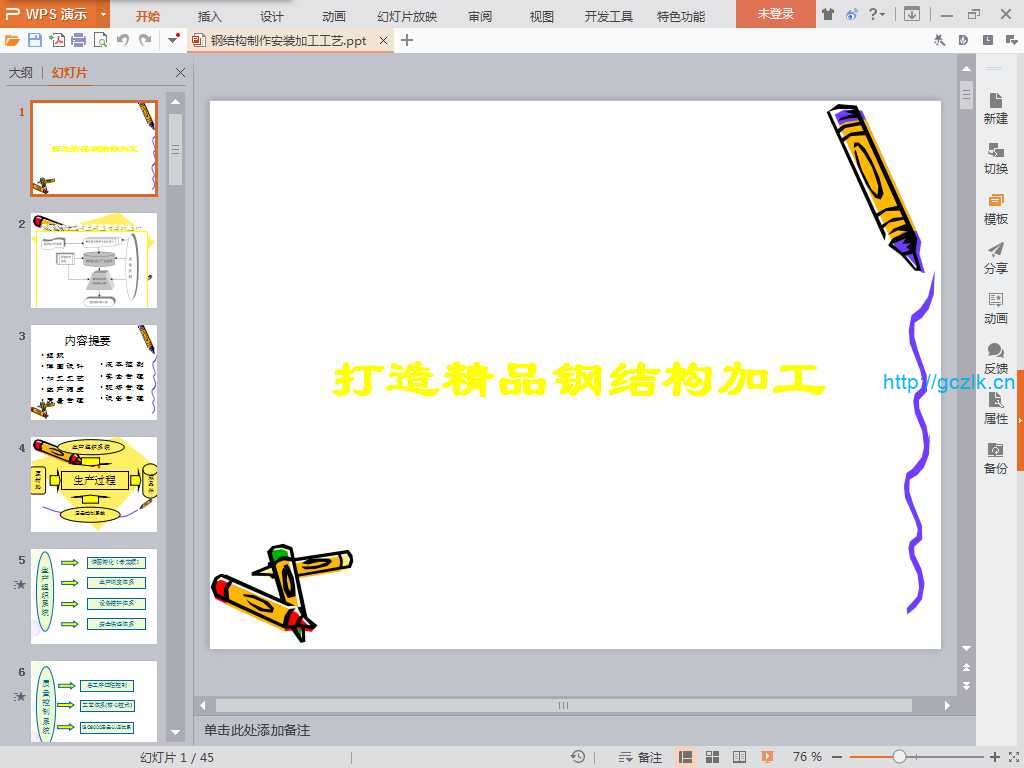The height and width of the screenshot is (768, 1024).
Task: Switch to reading view in status bar
Action: 740,757
